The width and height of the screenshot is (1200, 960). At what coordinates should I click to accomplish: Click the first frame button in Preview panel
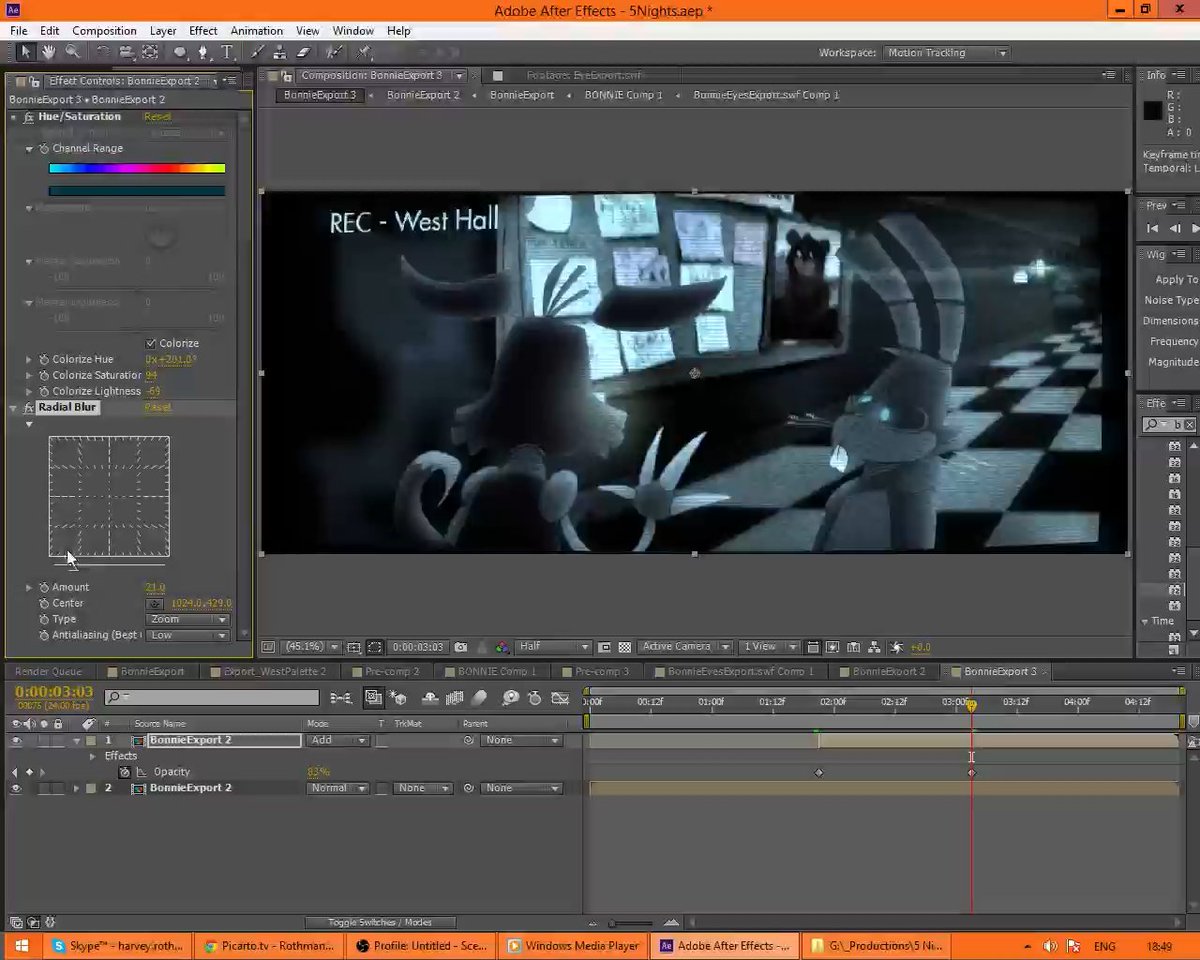(1153, 228)
